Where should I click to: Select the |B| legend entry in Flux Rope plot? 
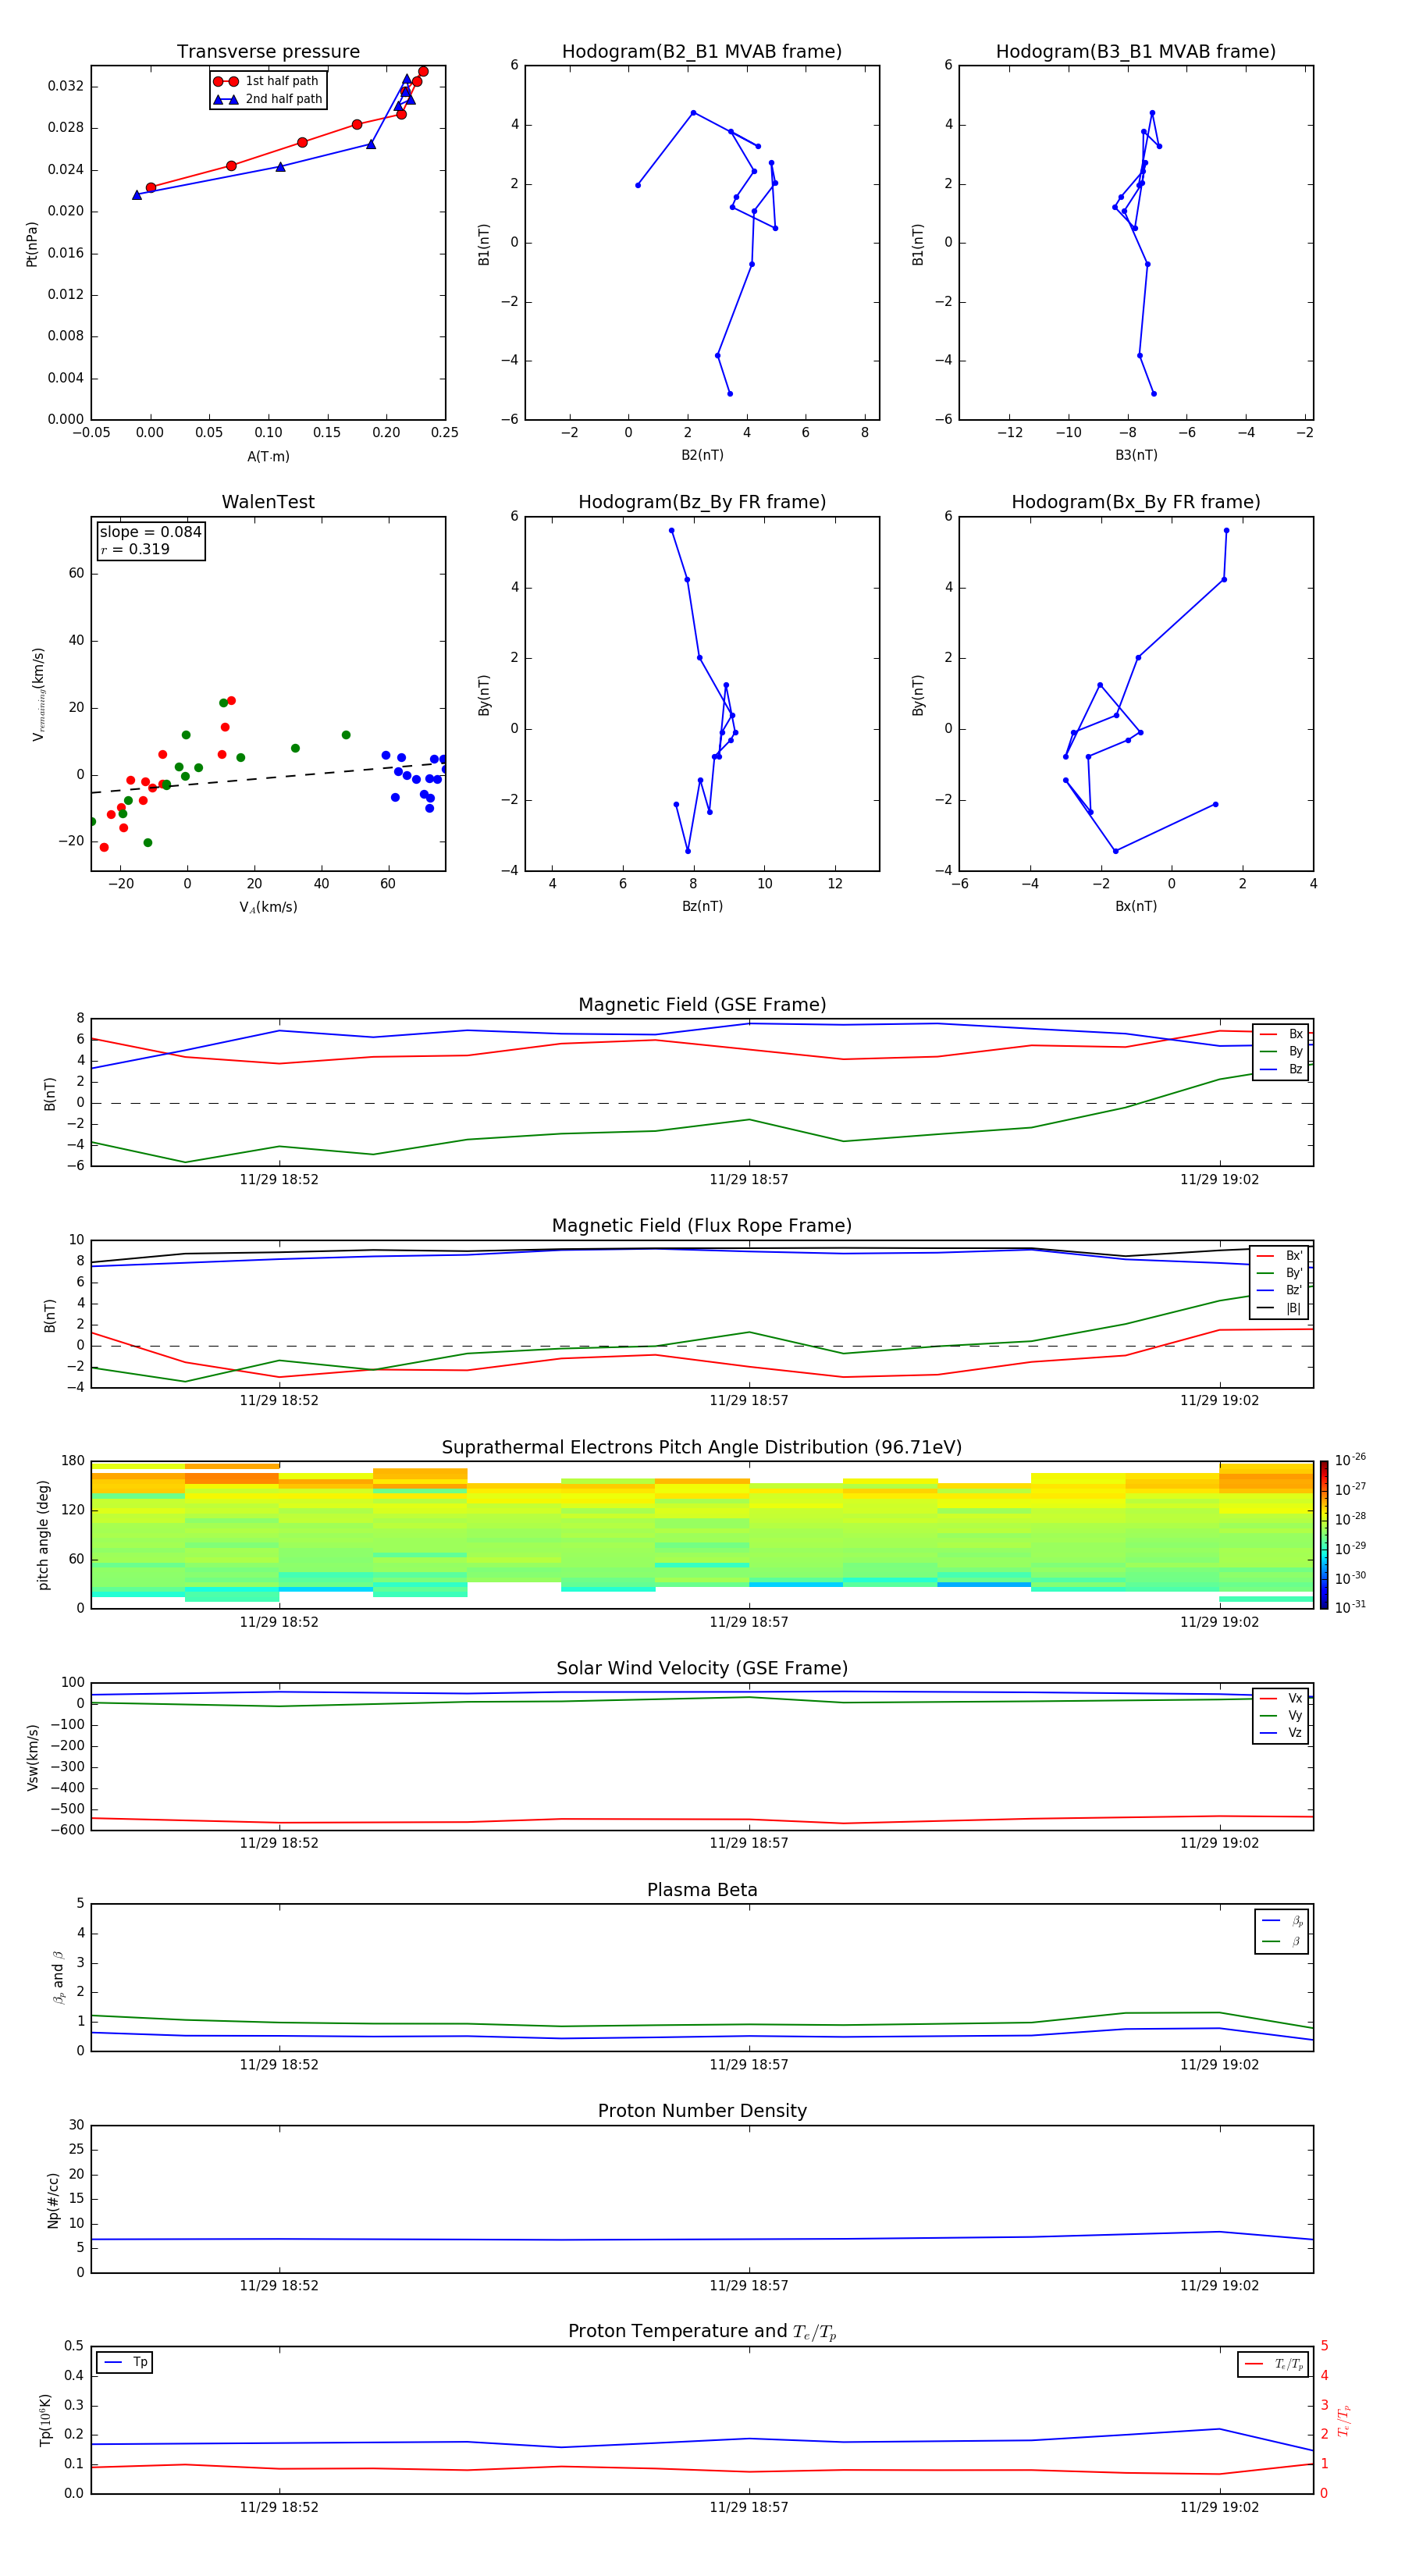click(1279, 1308)
